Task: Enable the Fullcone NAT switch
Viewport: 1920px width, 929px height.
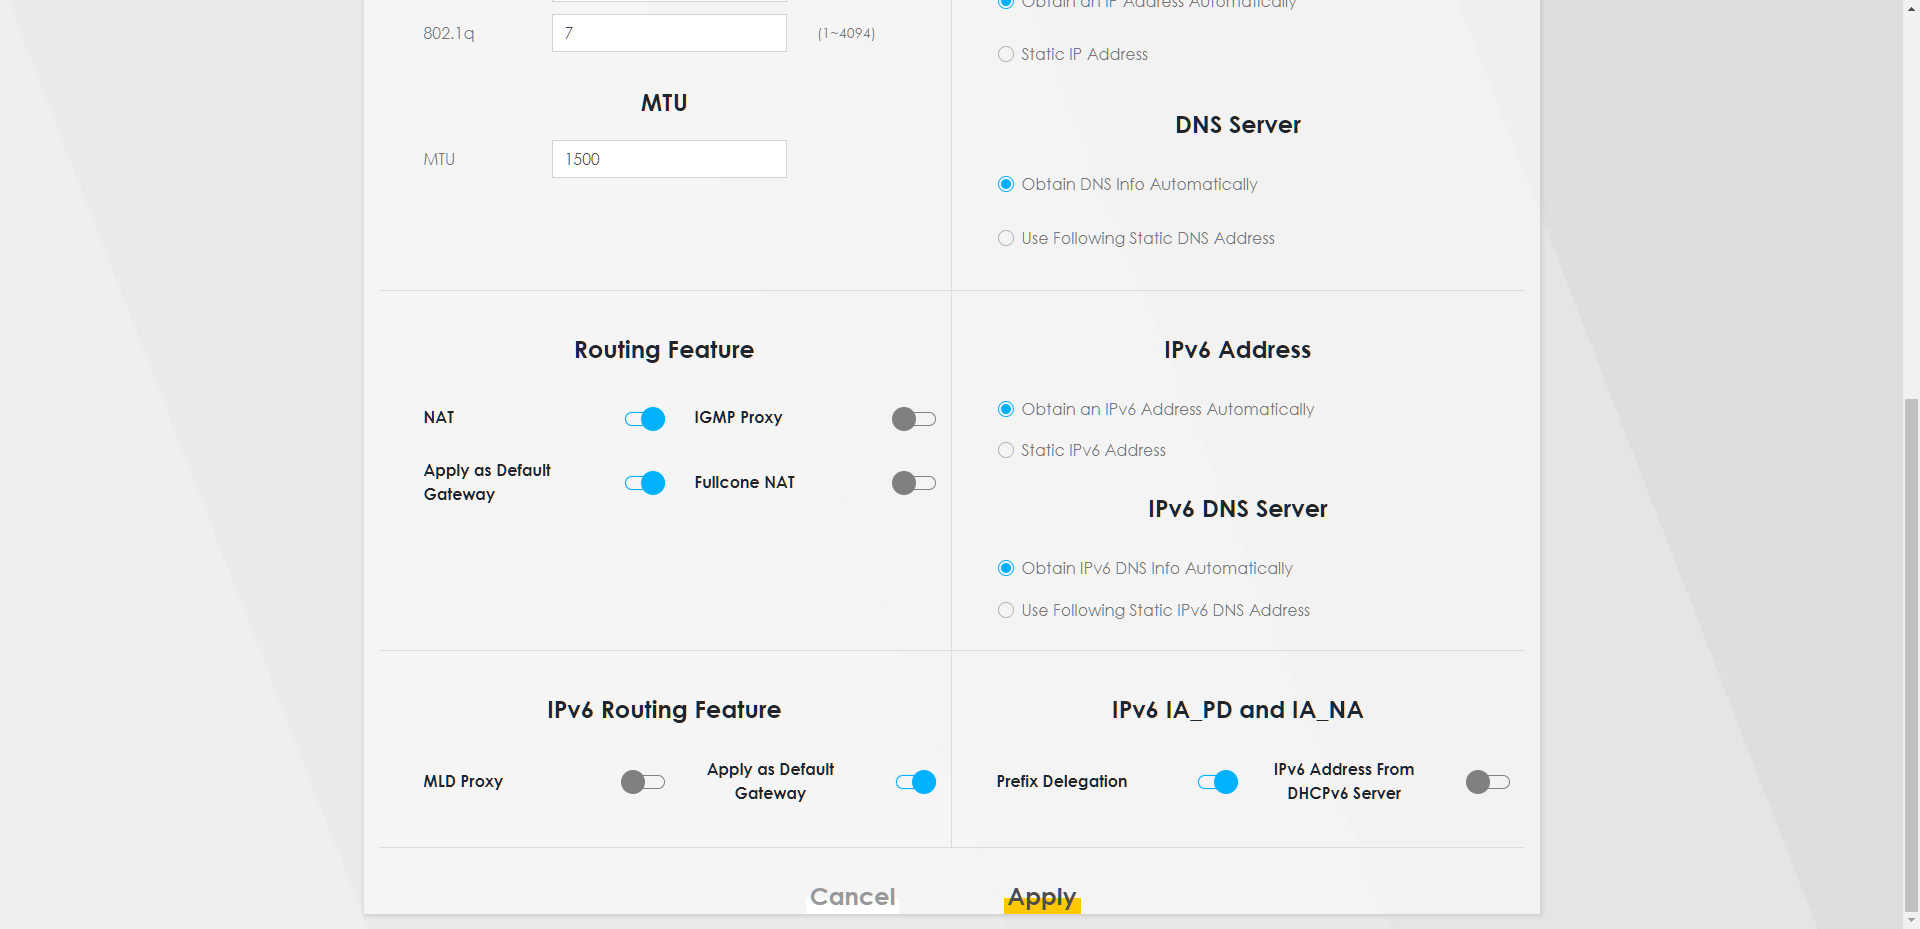Action: point(913,483)
